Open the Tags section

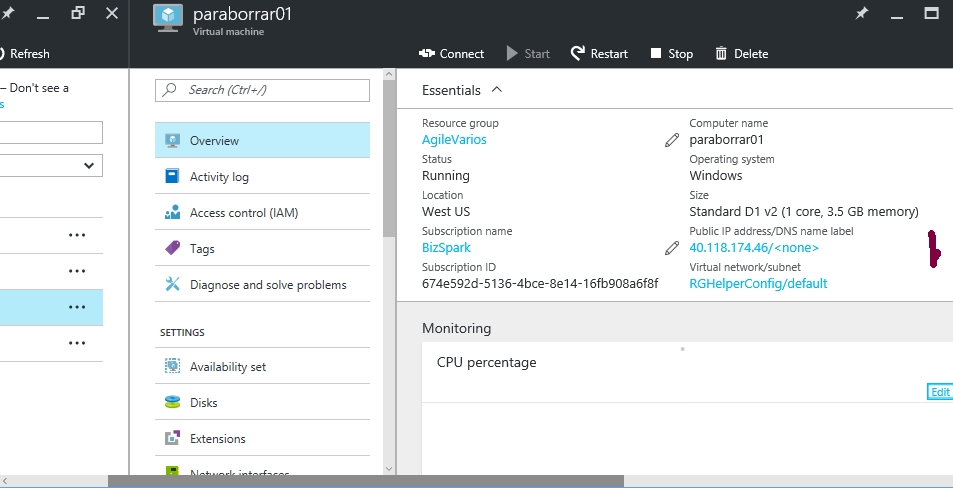[263, 248]
